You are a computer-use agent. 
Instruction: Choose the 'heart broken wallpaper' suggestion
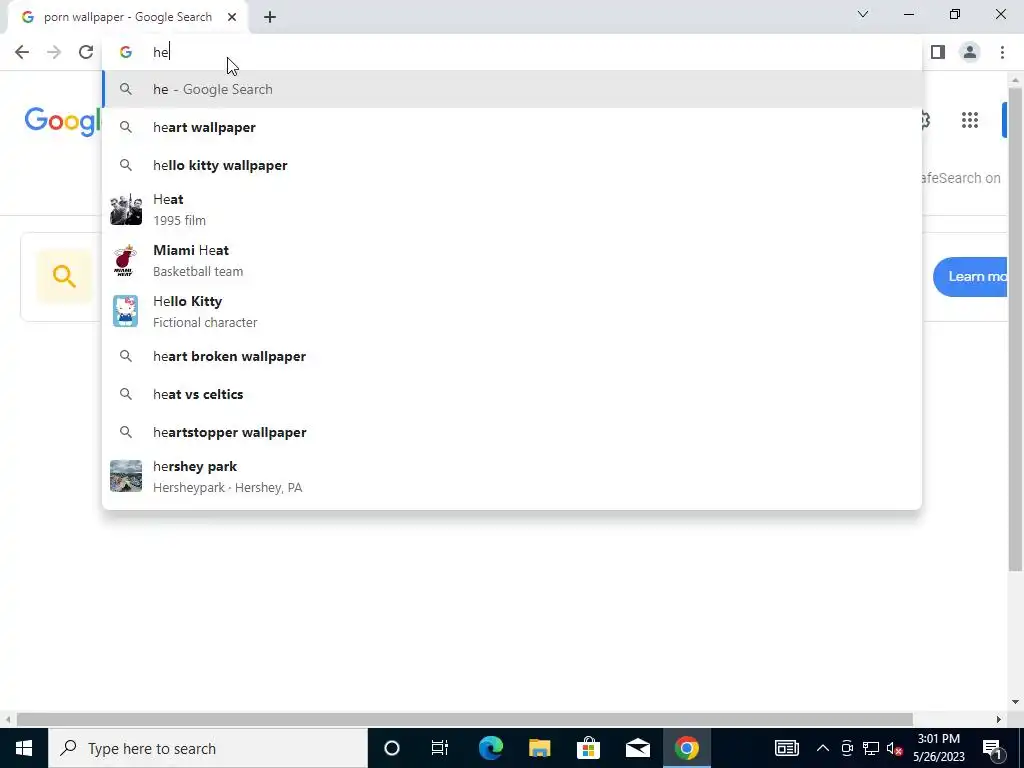click(512, 357)
